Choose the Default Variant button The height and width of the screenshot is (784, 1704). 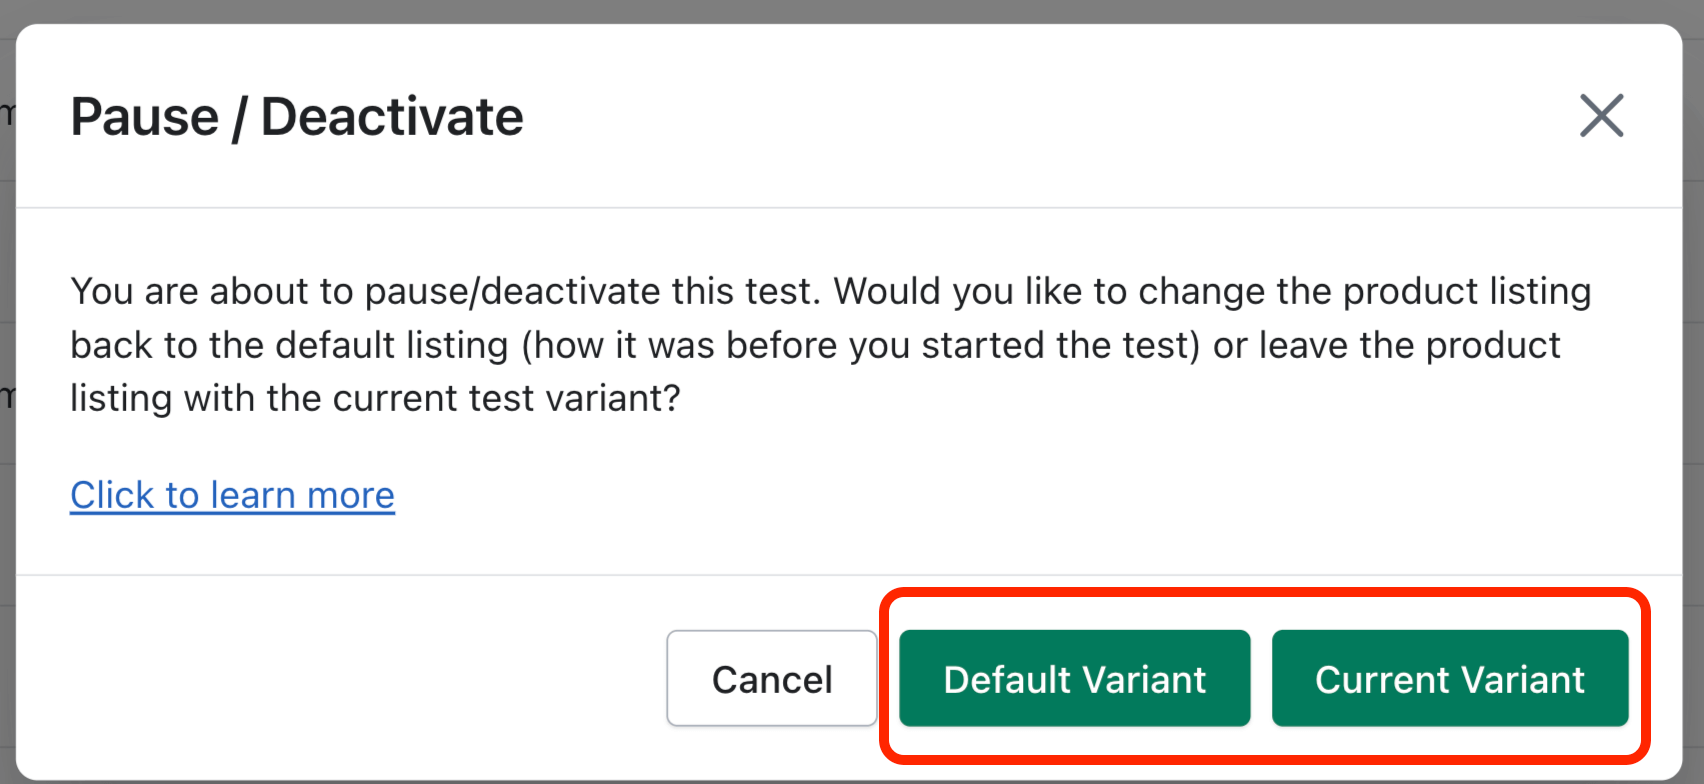(1074, 679)
